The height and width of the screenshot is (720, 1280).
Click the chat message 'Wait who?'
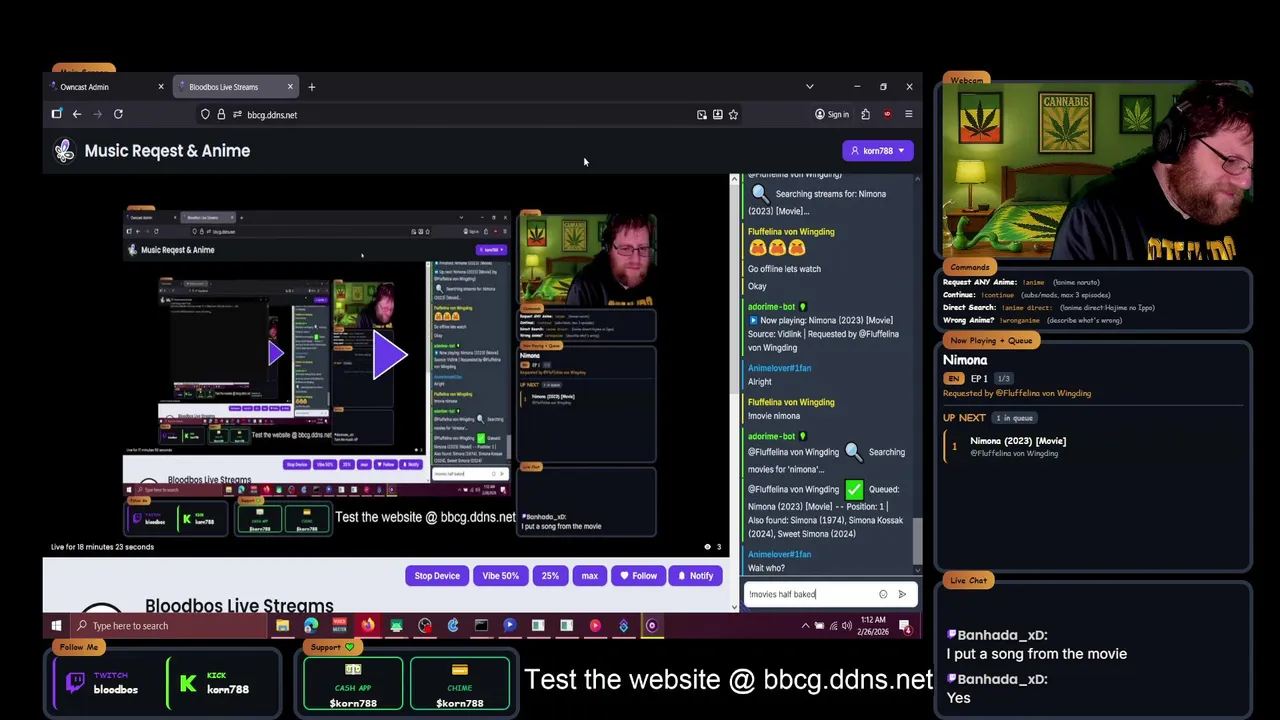coord(766,568)
